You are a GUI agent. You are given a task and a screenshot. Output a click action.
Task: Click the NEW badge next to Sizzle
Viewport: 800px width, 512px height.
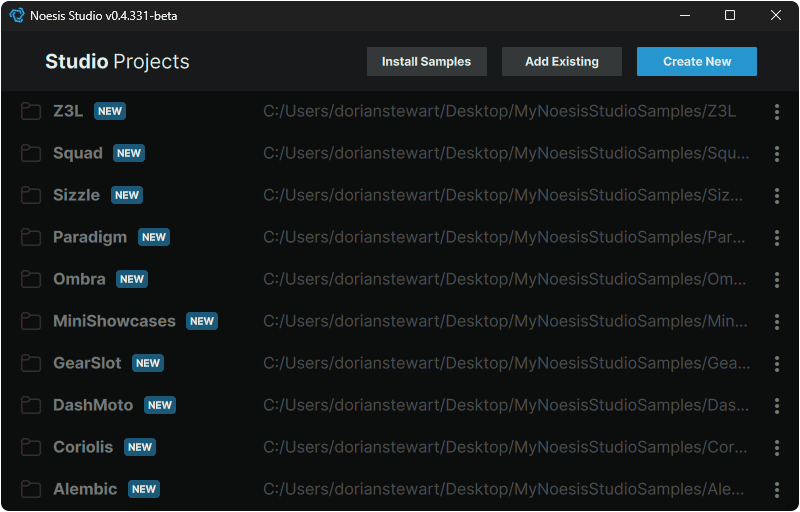127,195
